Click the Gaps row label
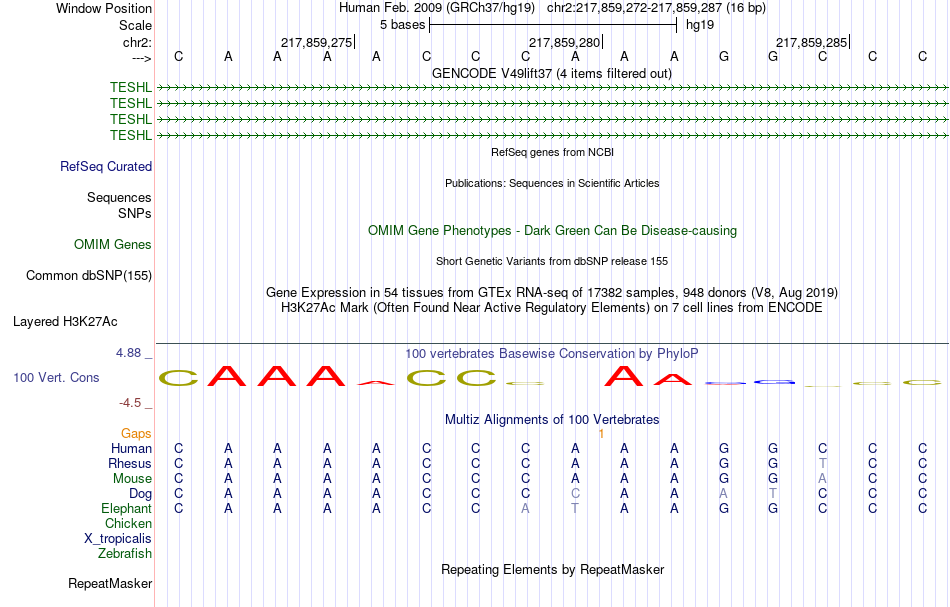Screen dimensions: 950x607 pos(136,433)
